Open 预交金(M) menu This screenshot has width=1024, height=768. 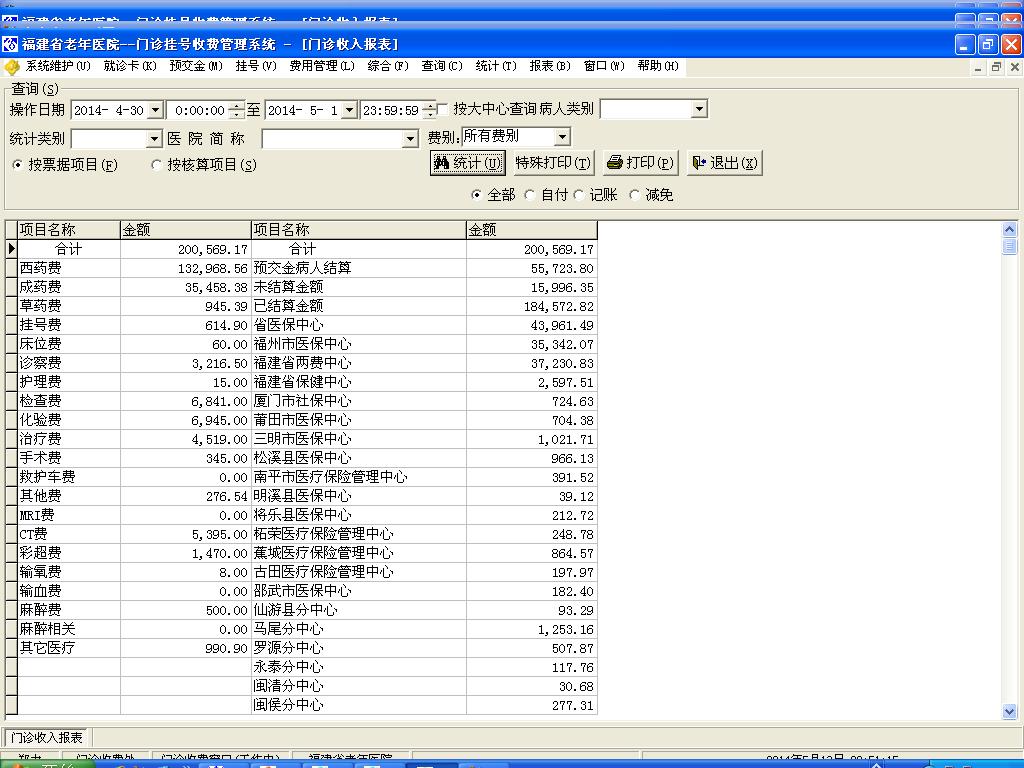click(x=196, y=66)
